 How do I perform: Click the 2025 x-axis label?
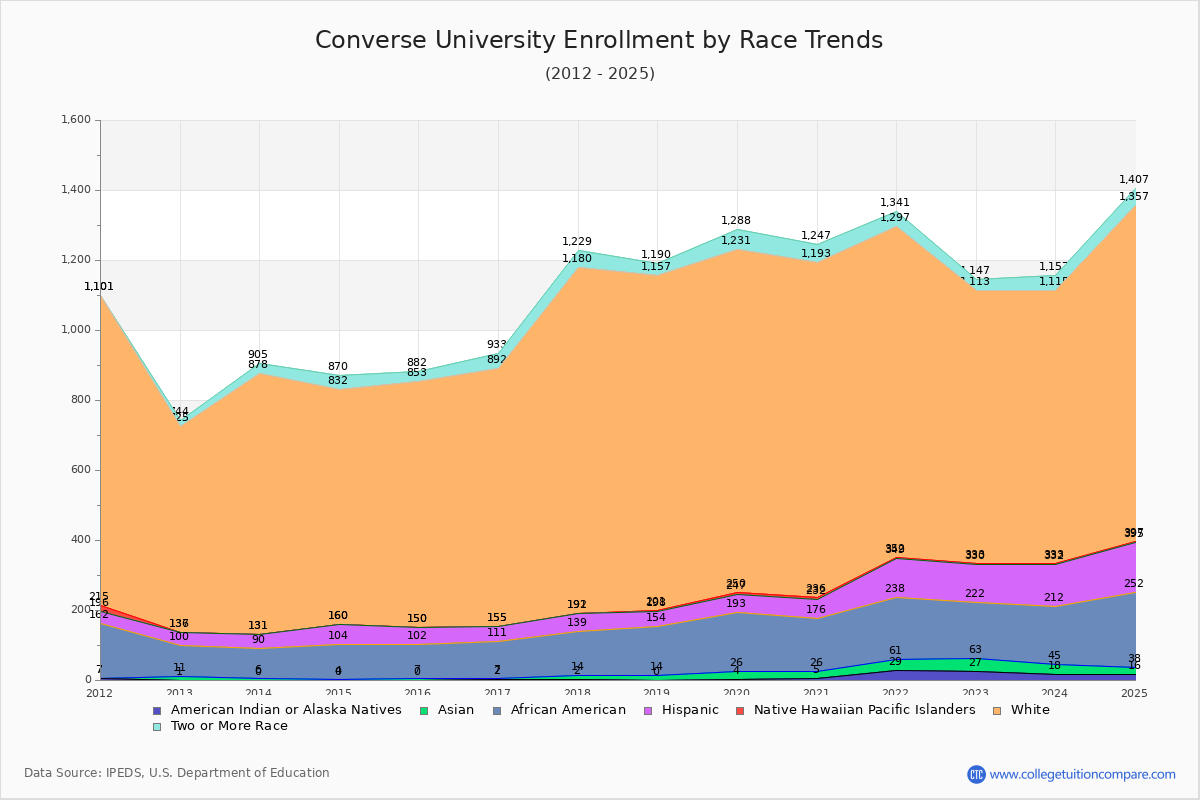tap(1135, 693)
